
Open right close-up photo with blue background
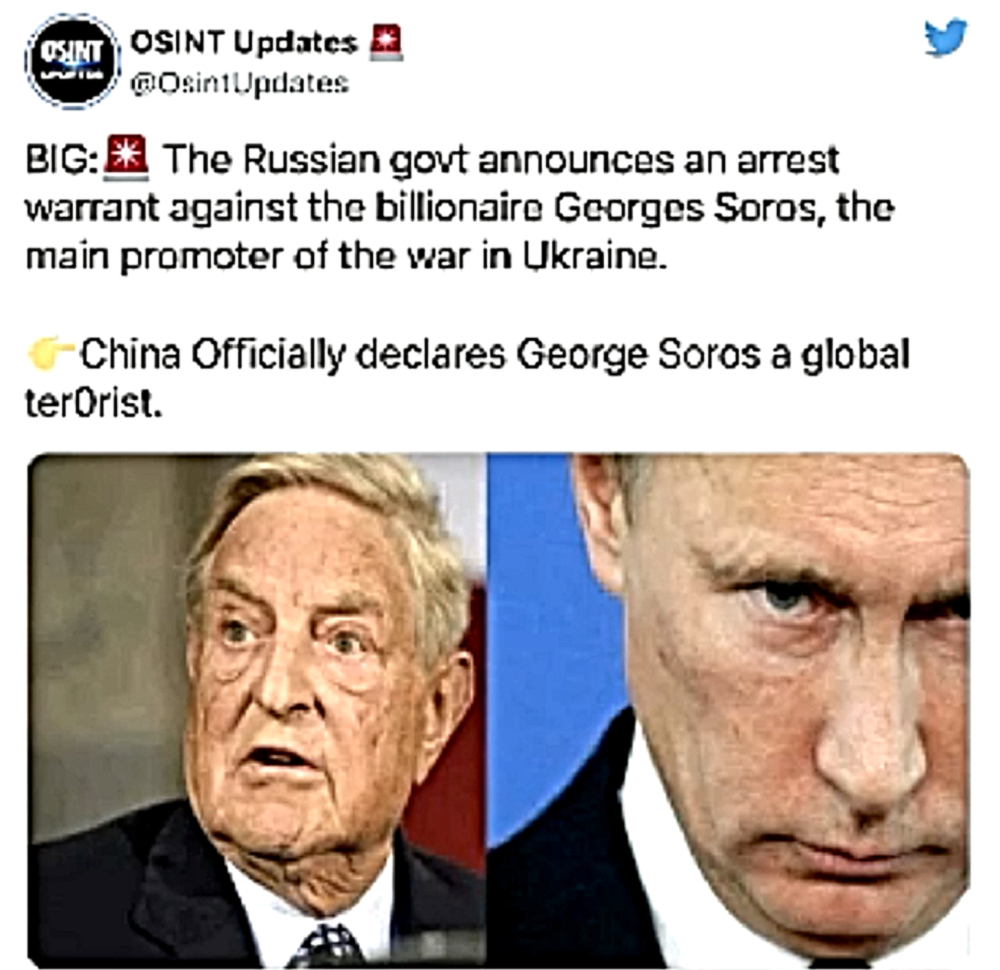pyautogui.click(x=728, y=710)
